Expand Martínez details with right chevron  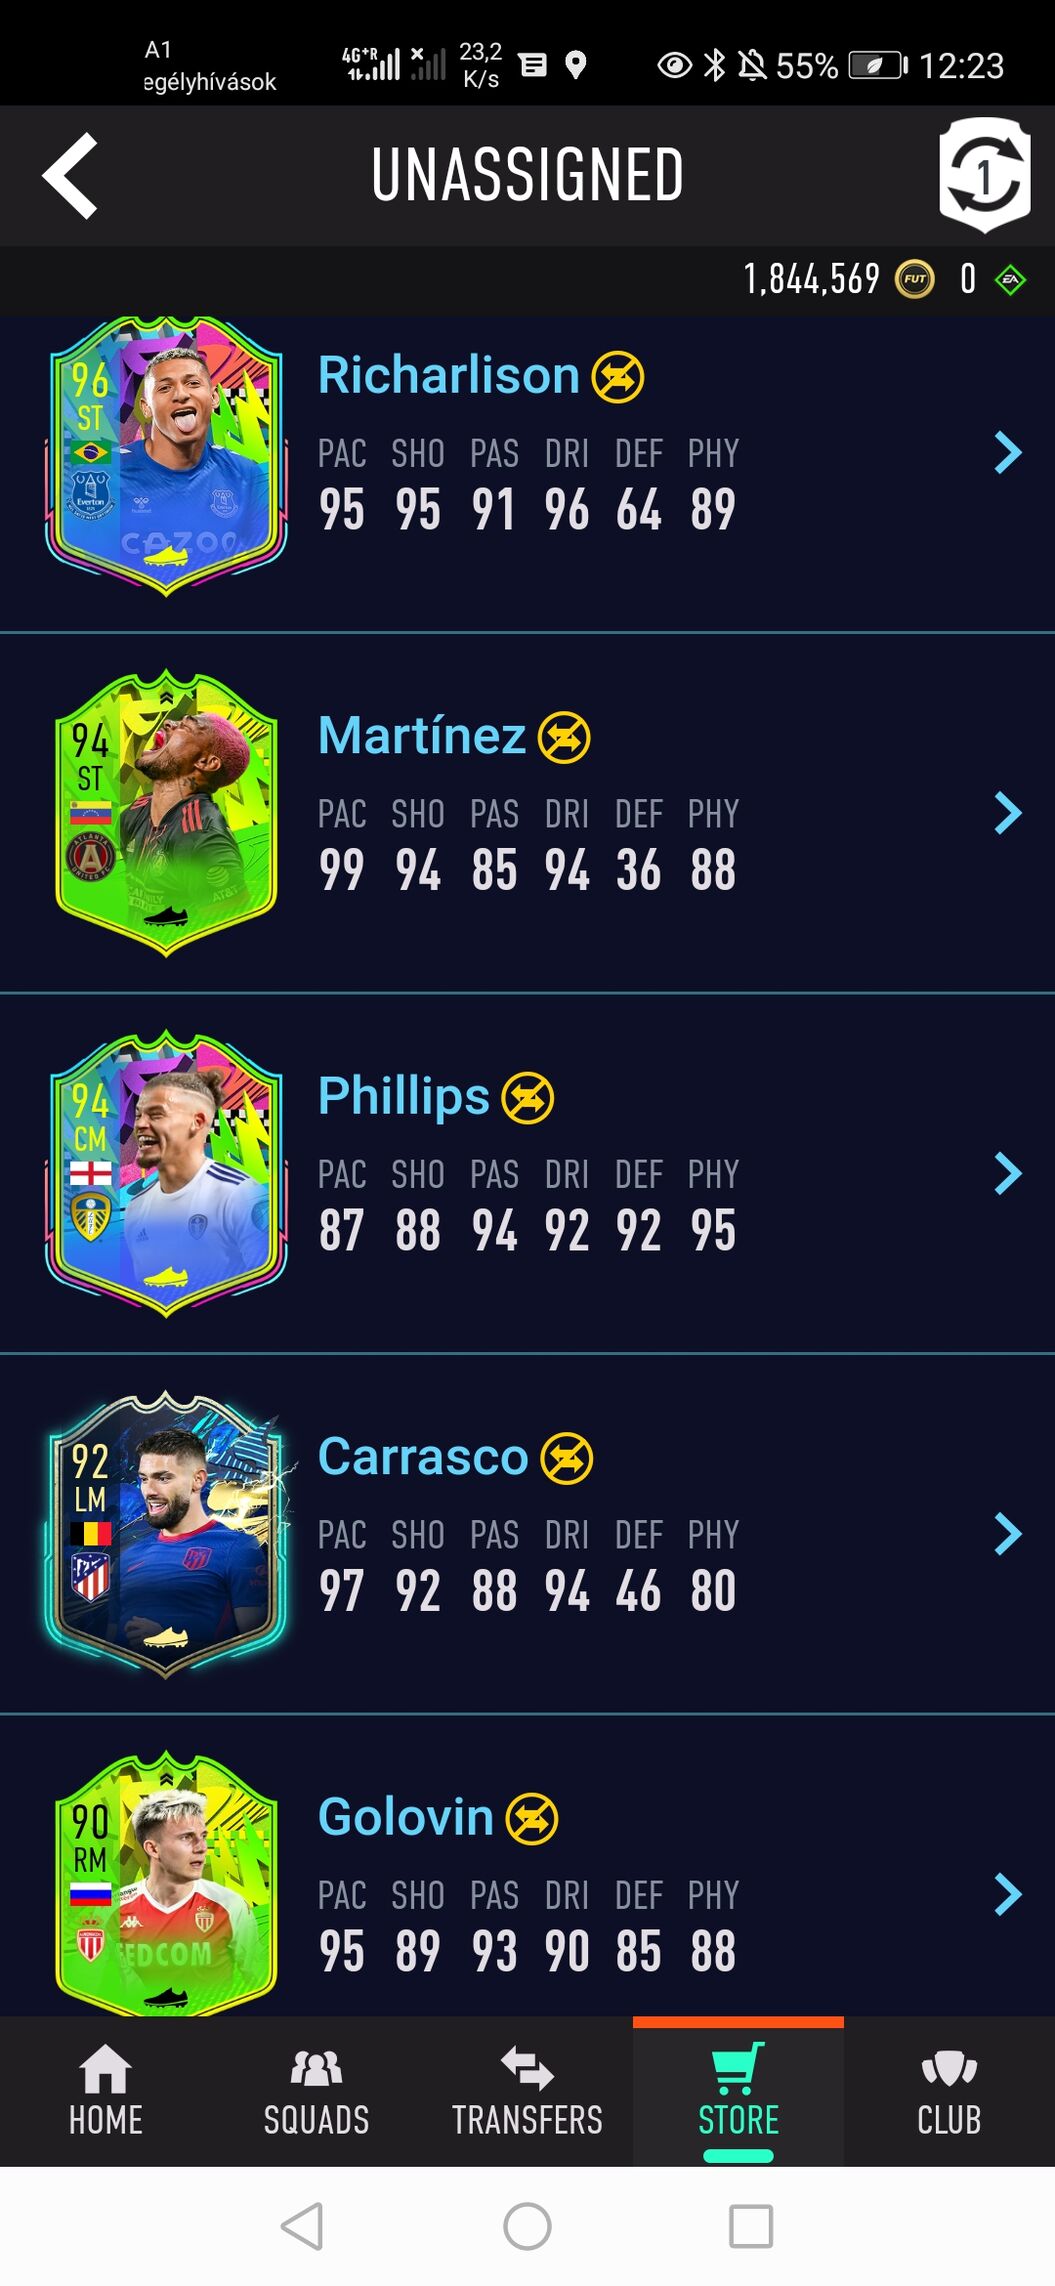tap(1007, 813)
